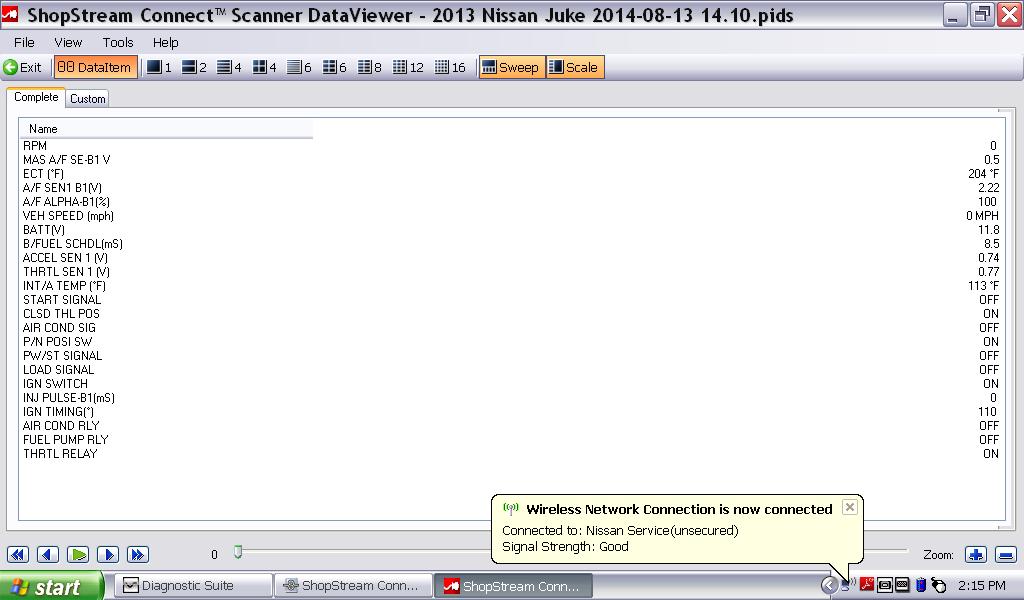Choose the 4 stacked-rows graph layout
Image resolution: width=1024 pixels, height=600 pixels.
tap(229, 67)
